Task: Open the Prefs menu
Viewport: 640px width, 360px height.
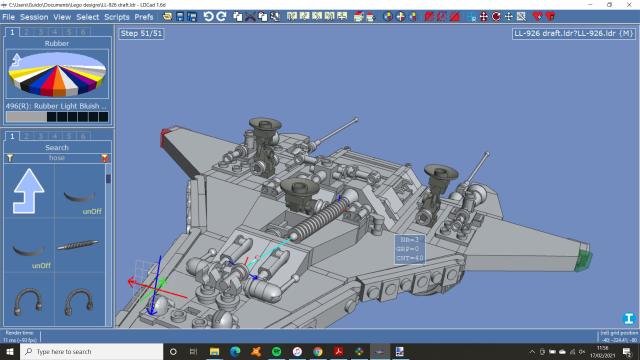Action: (x=144, y=17)
